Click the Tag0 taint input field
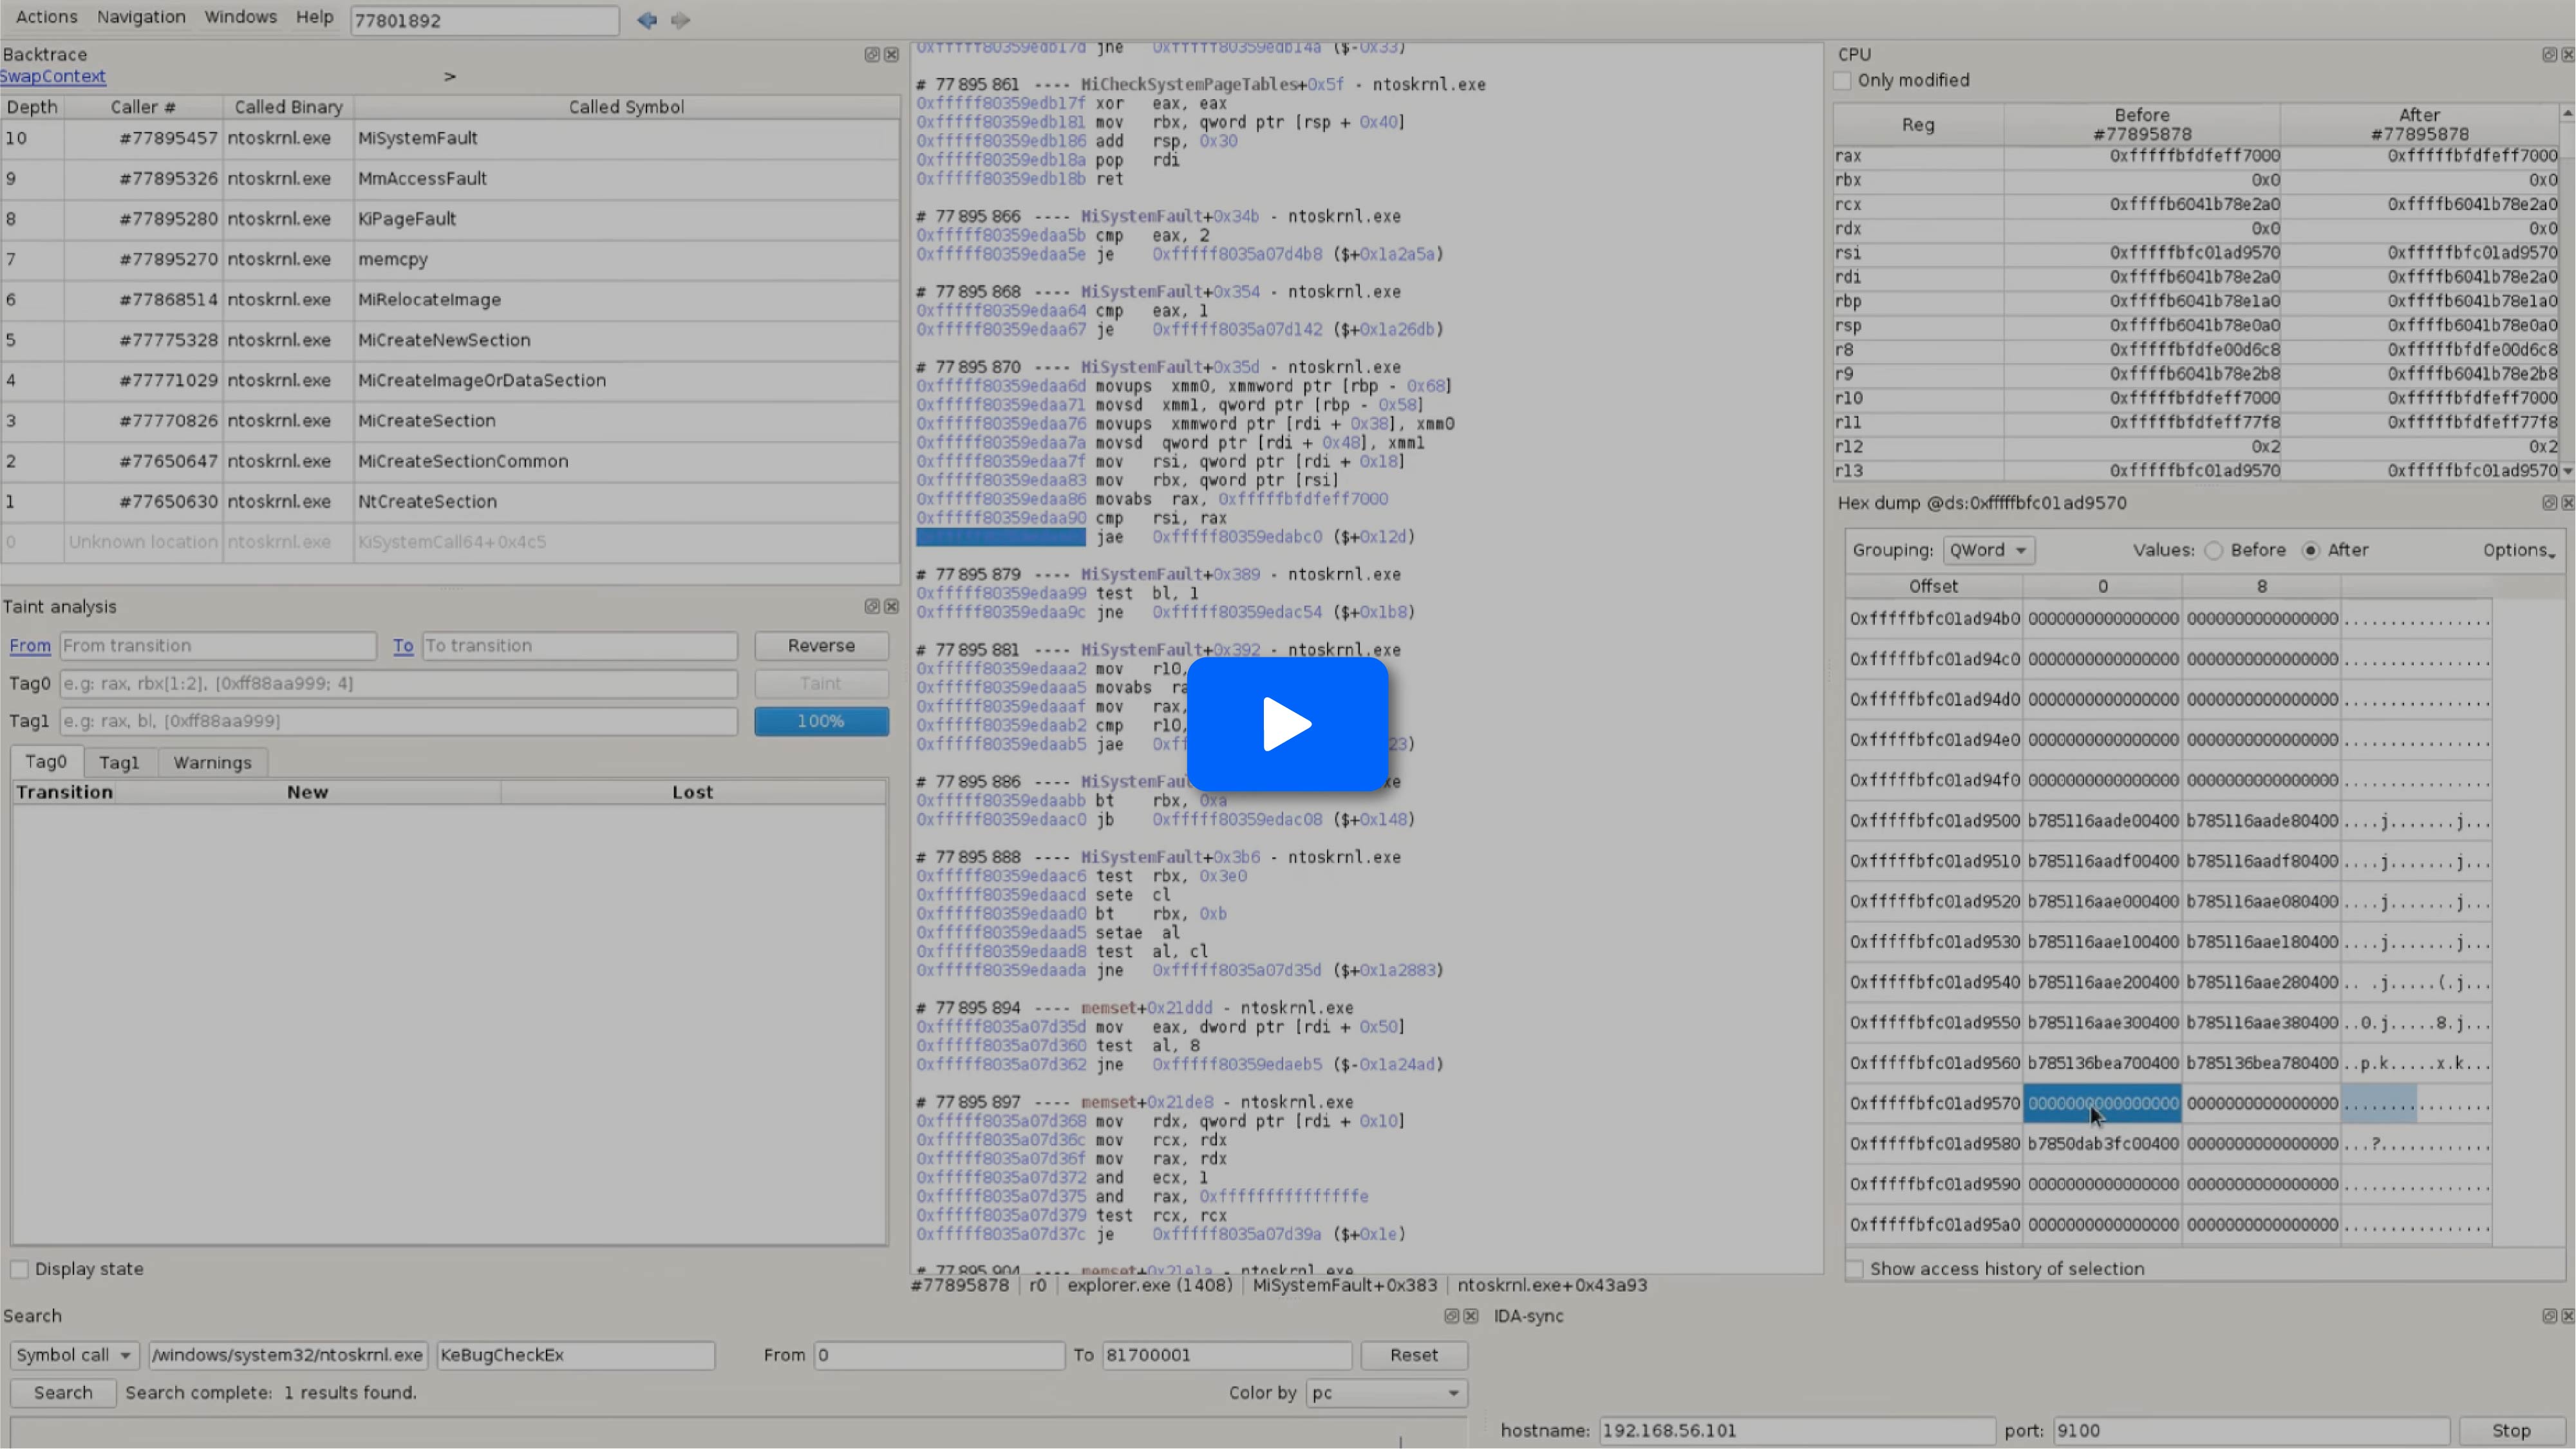2576x1449 pixels. coord(398,684)
